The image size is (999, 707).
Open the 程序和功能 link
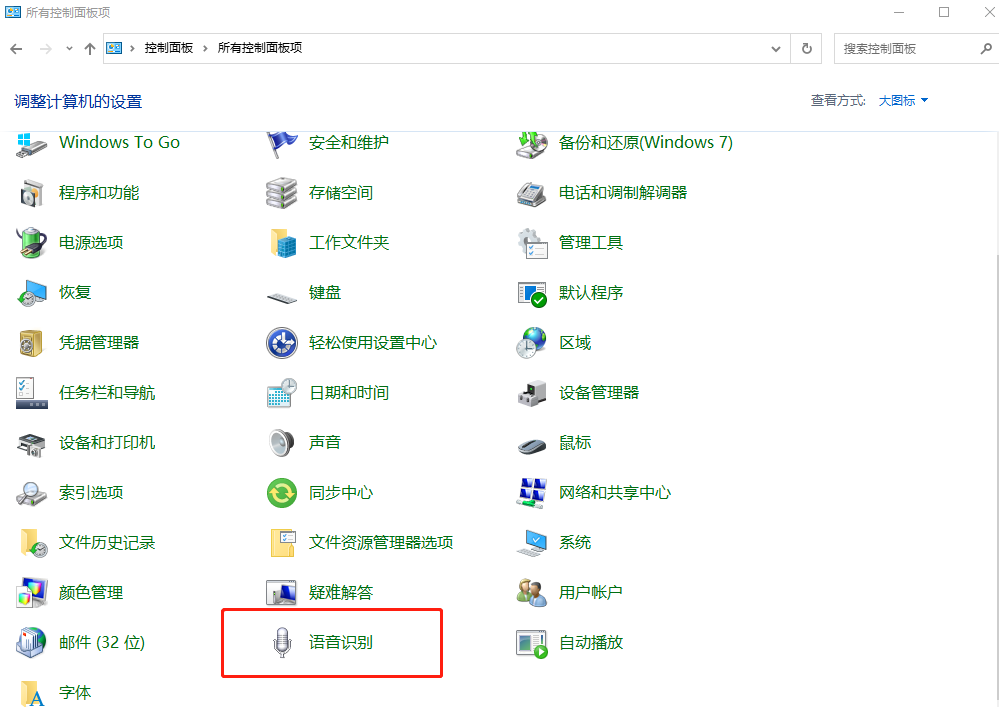(99, 193)
